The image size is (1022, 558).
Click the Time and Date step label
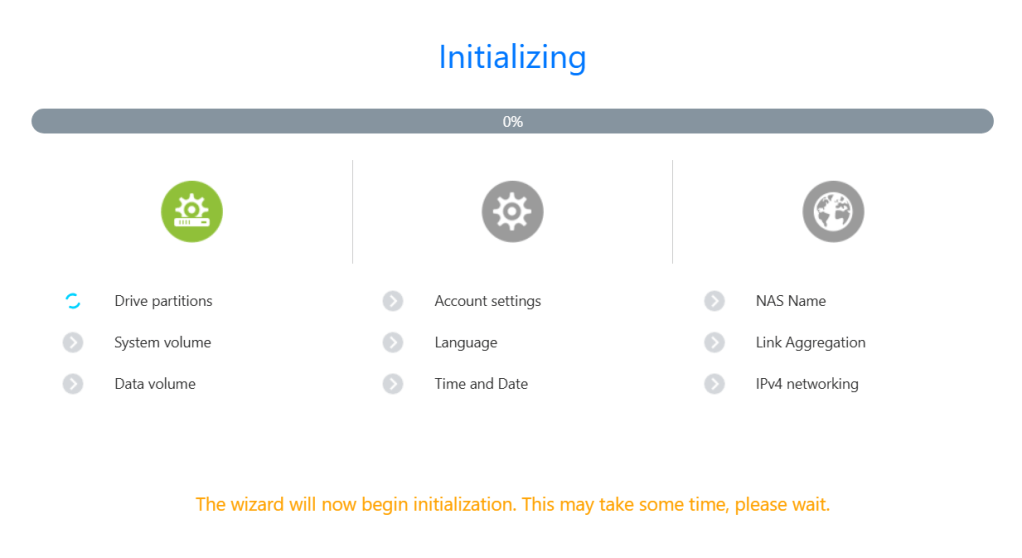click(481, 384)
